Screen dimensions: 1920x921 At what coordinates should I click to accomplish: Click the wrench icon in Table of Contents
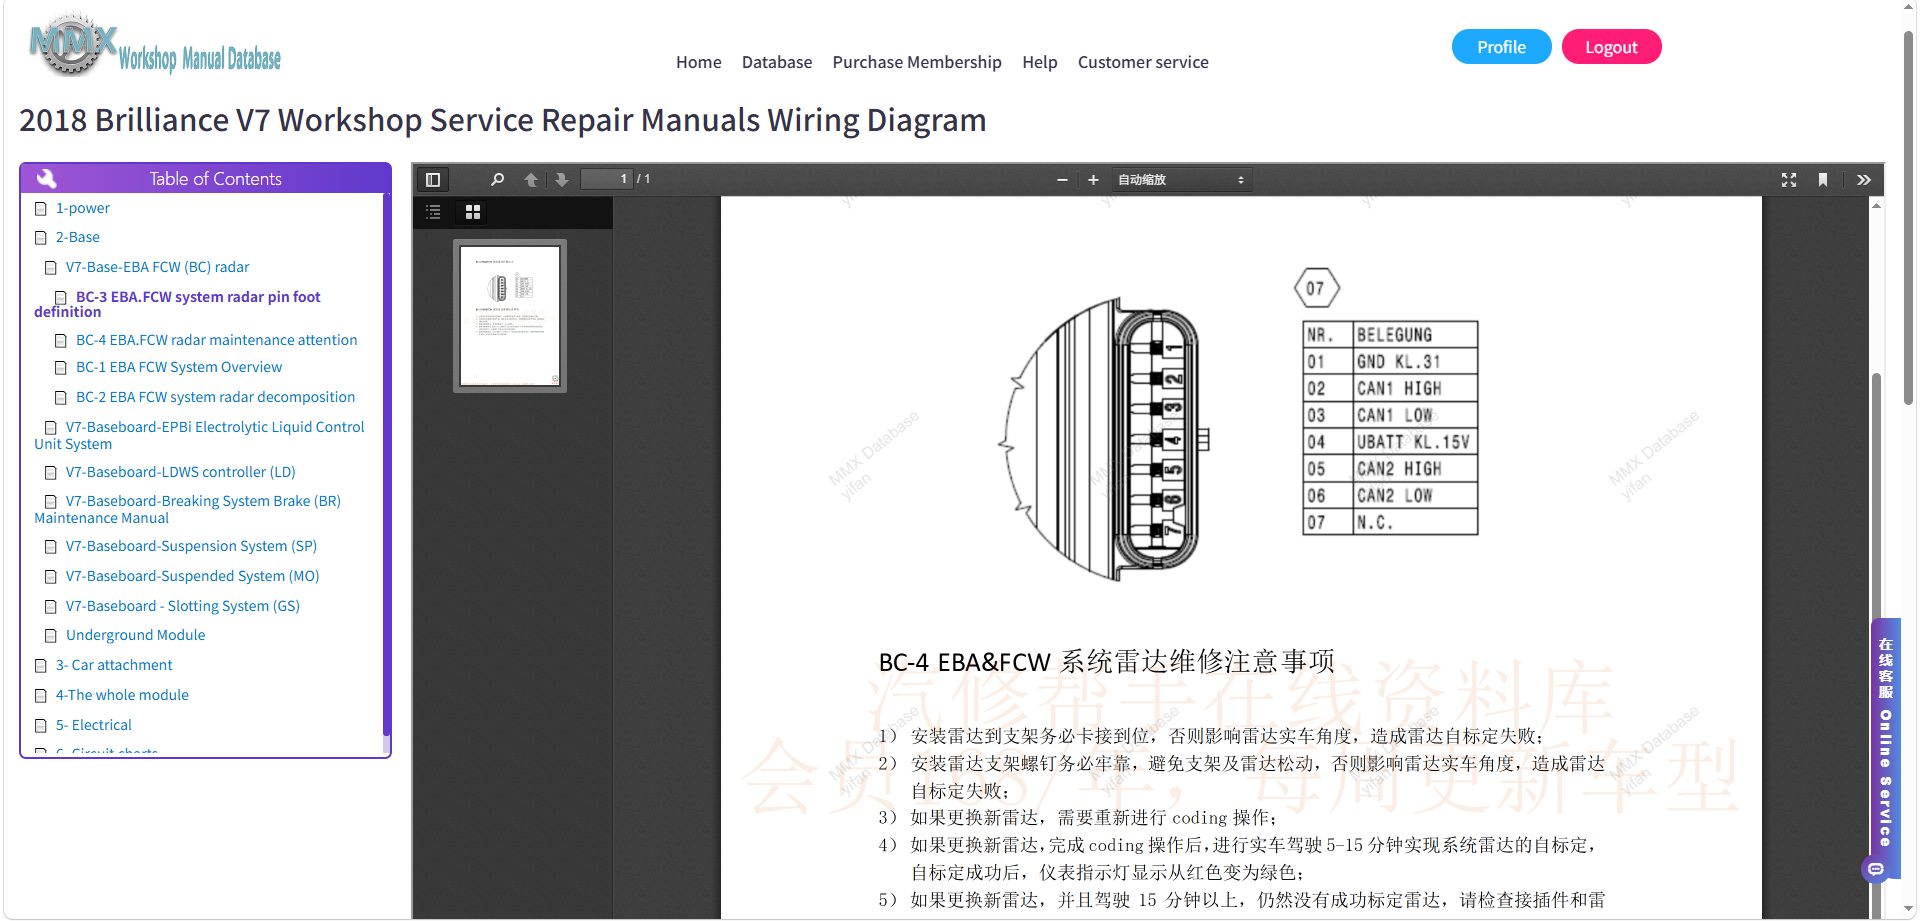(46, 179)
